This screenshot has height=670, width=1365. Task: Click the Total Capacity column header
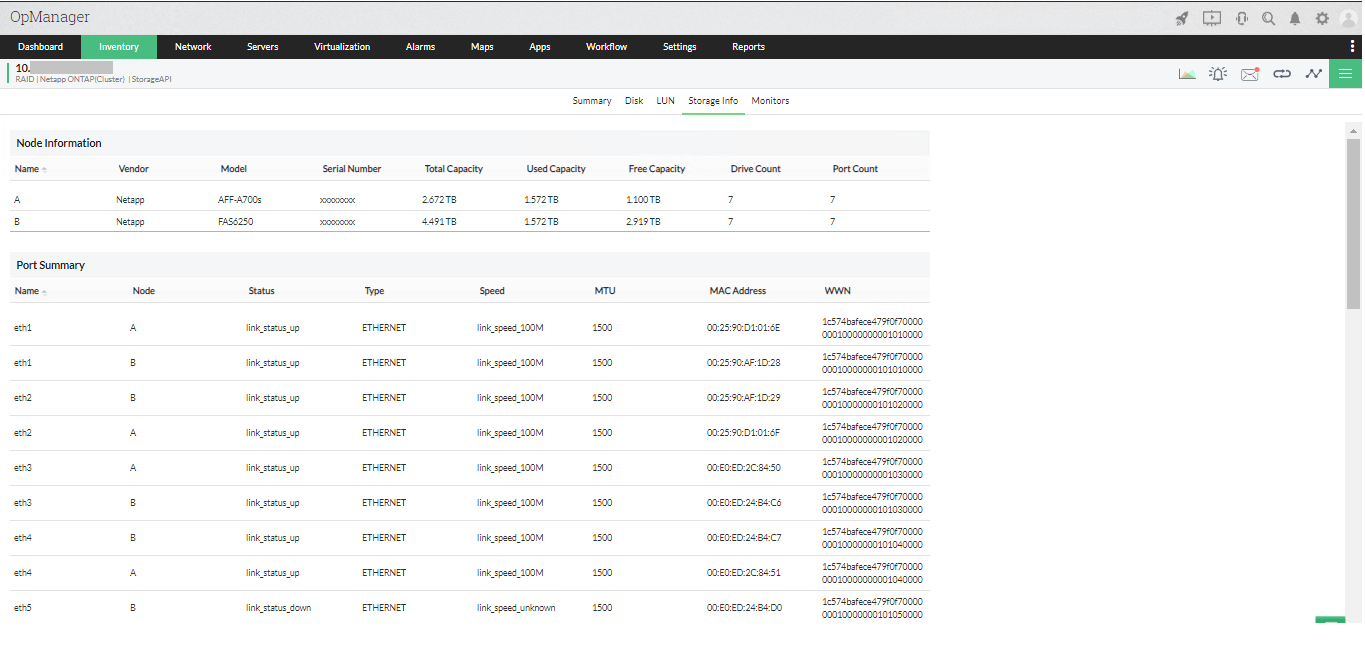click(454, 169)
